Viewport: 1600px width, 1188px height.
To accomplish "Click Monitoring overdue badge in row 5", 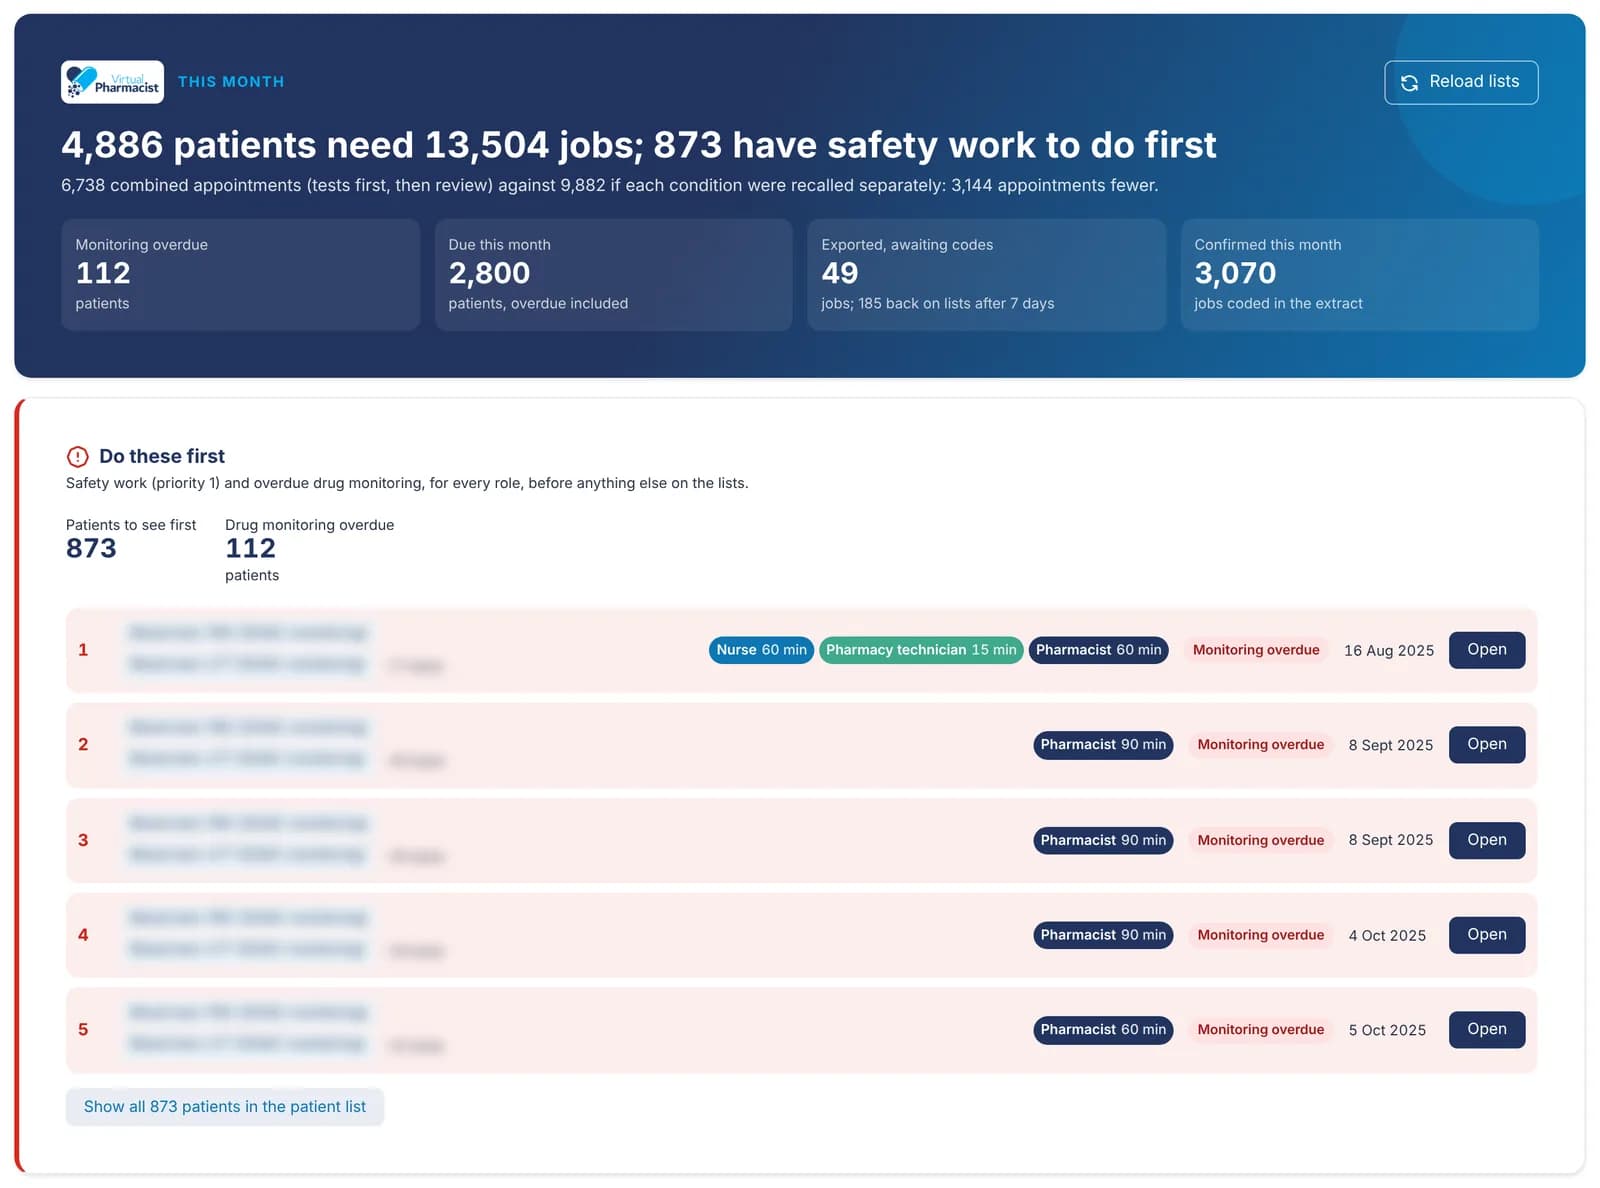I will (x=1260, y=1030).
